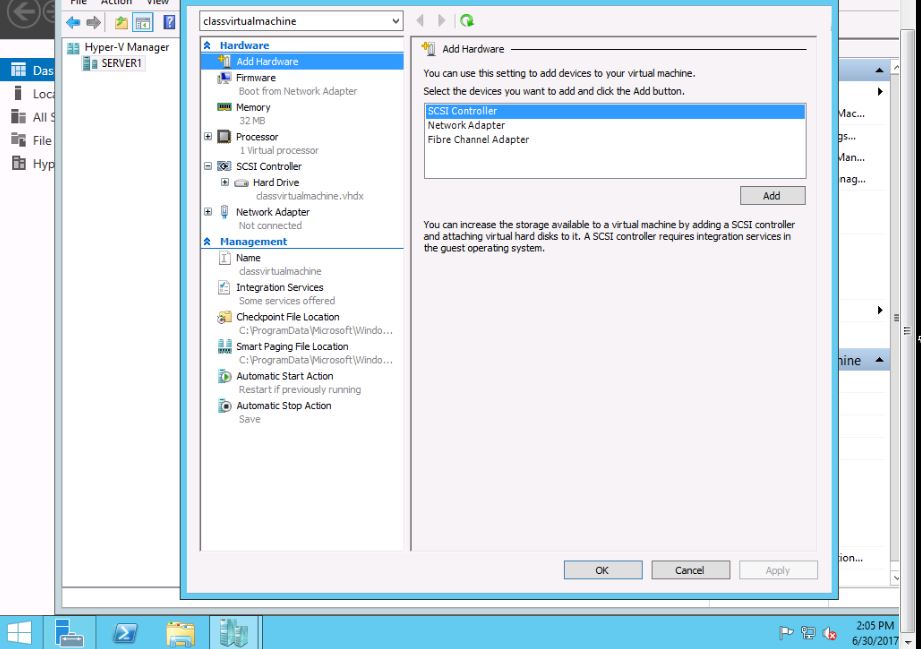This screenshot has width=921, height=649.
Task: Click the Windows Start button
Action: [19, 633]
